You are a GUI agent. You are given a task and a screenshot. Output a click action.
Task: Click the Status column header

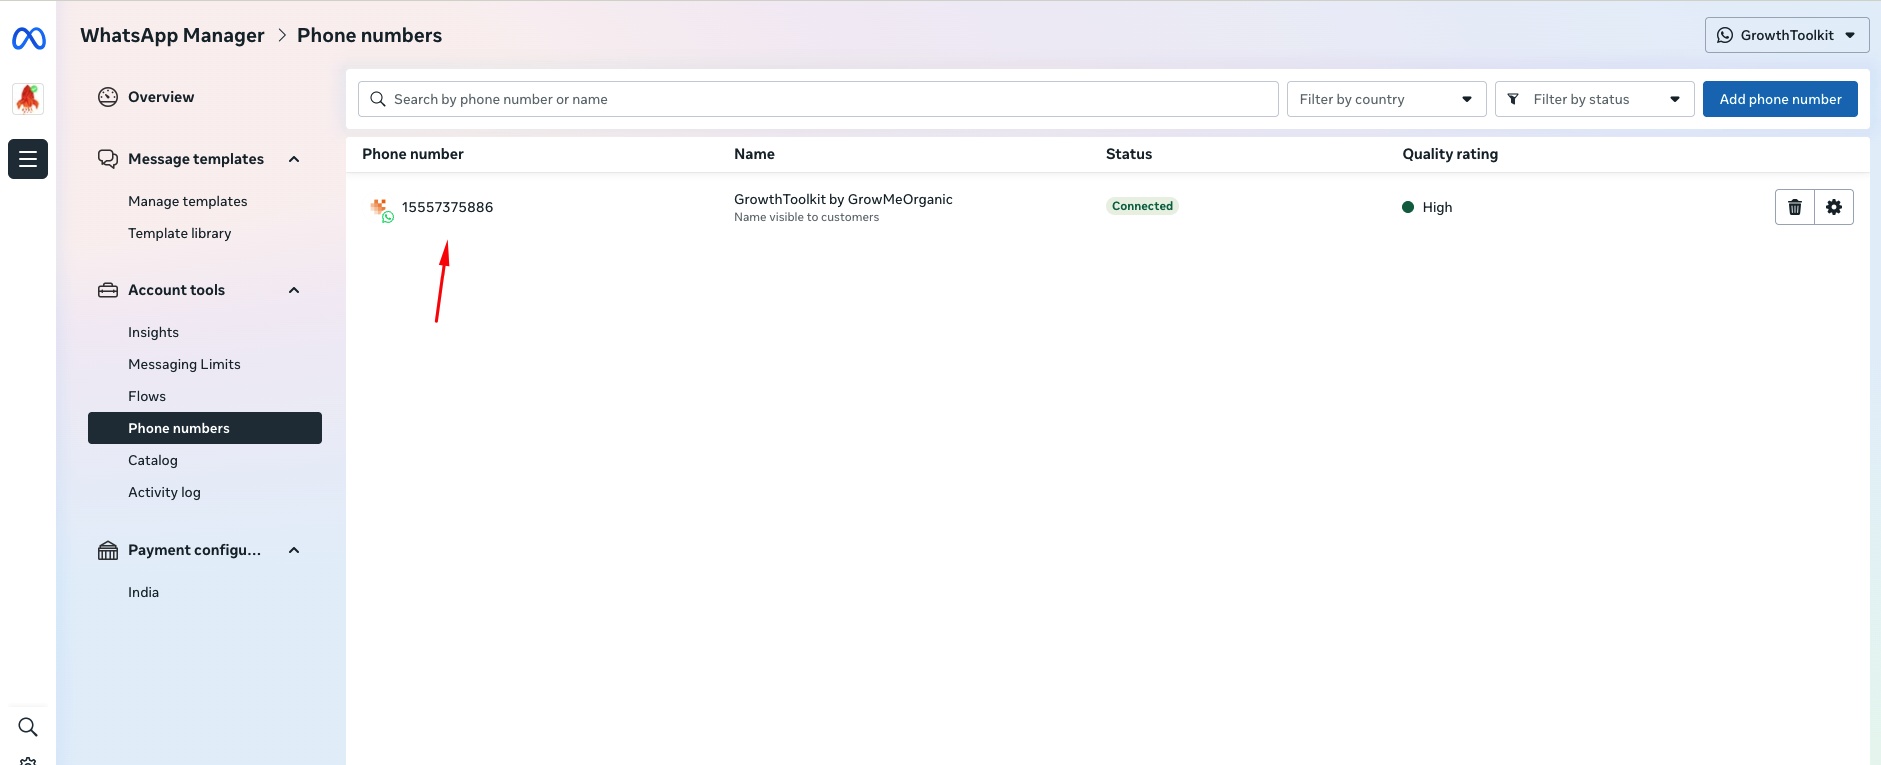coord(1129,154)
